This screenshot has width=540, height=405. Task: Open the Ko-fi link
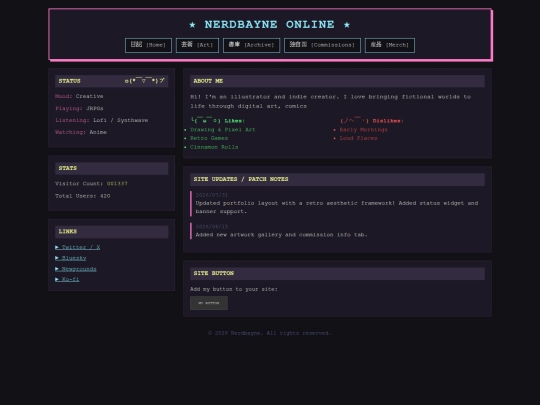pos(67,279)
